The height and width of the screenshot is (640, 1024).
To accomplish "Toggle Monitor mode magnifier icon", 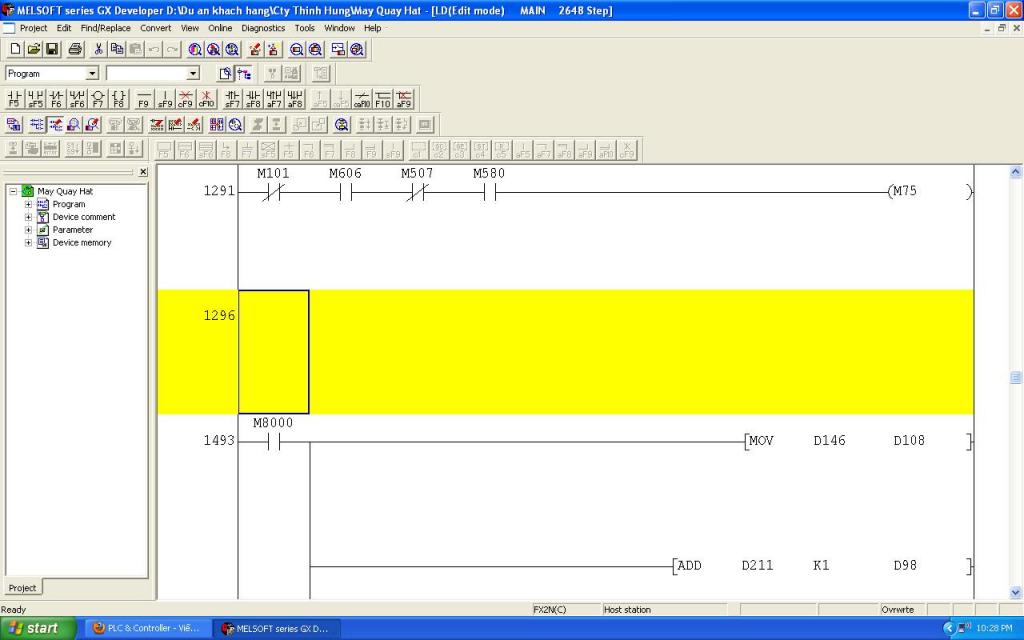I will pyautogui.click(x=74, y=124).
